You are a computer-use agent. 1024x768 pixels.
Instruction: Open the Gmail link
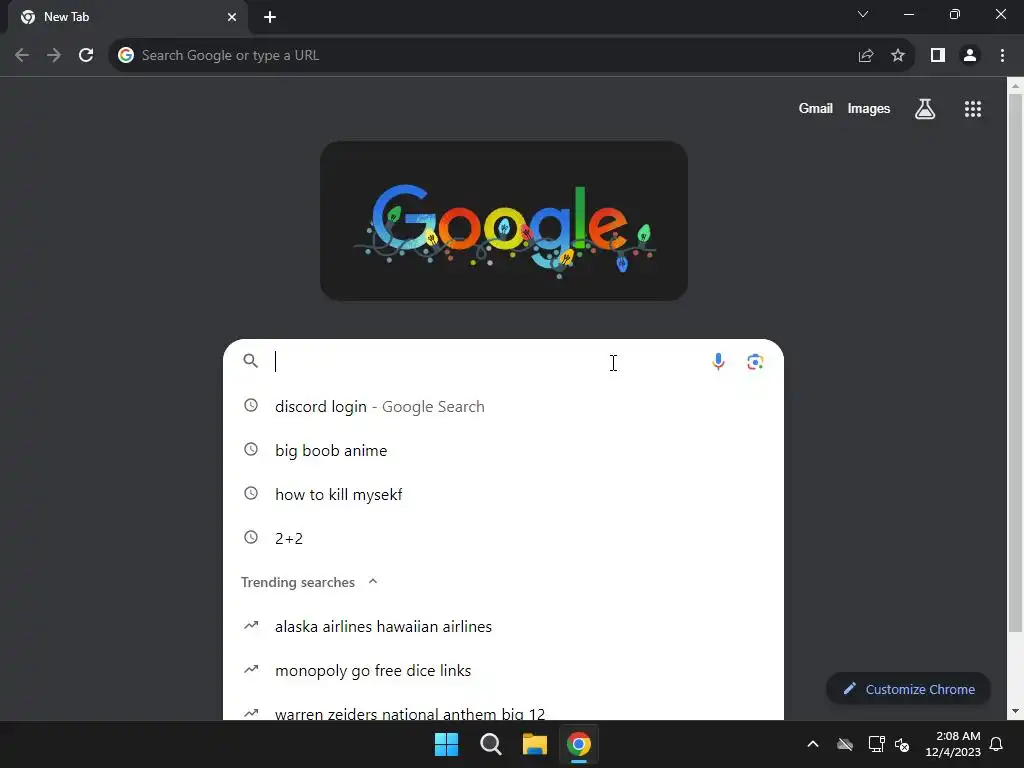click(x=815, y=108)
